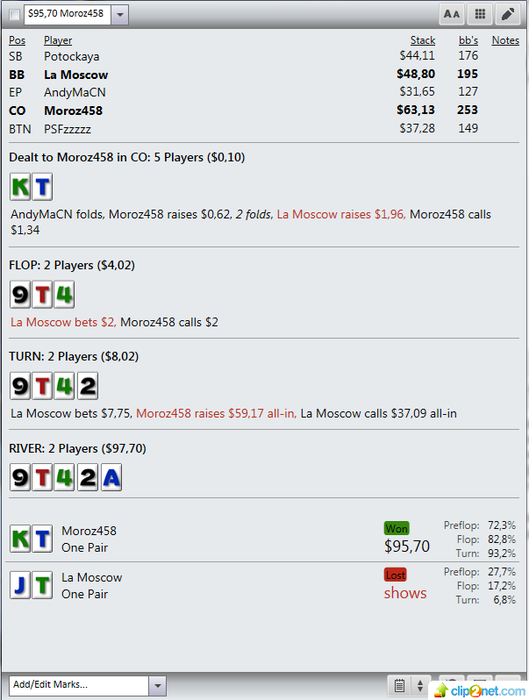This screenshot has width=529, height=700.
Task: Click La Moscow's Jack showdown card
Action: (x=21, y=585)
